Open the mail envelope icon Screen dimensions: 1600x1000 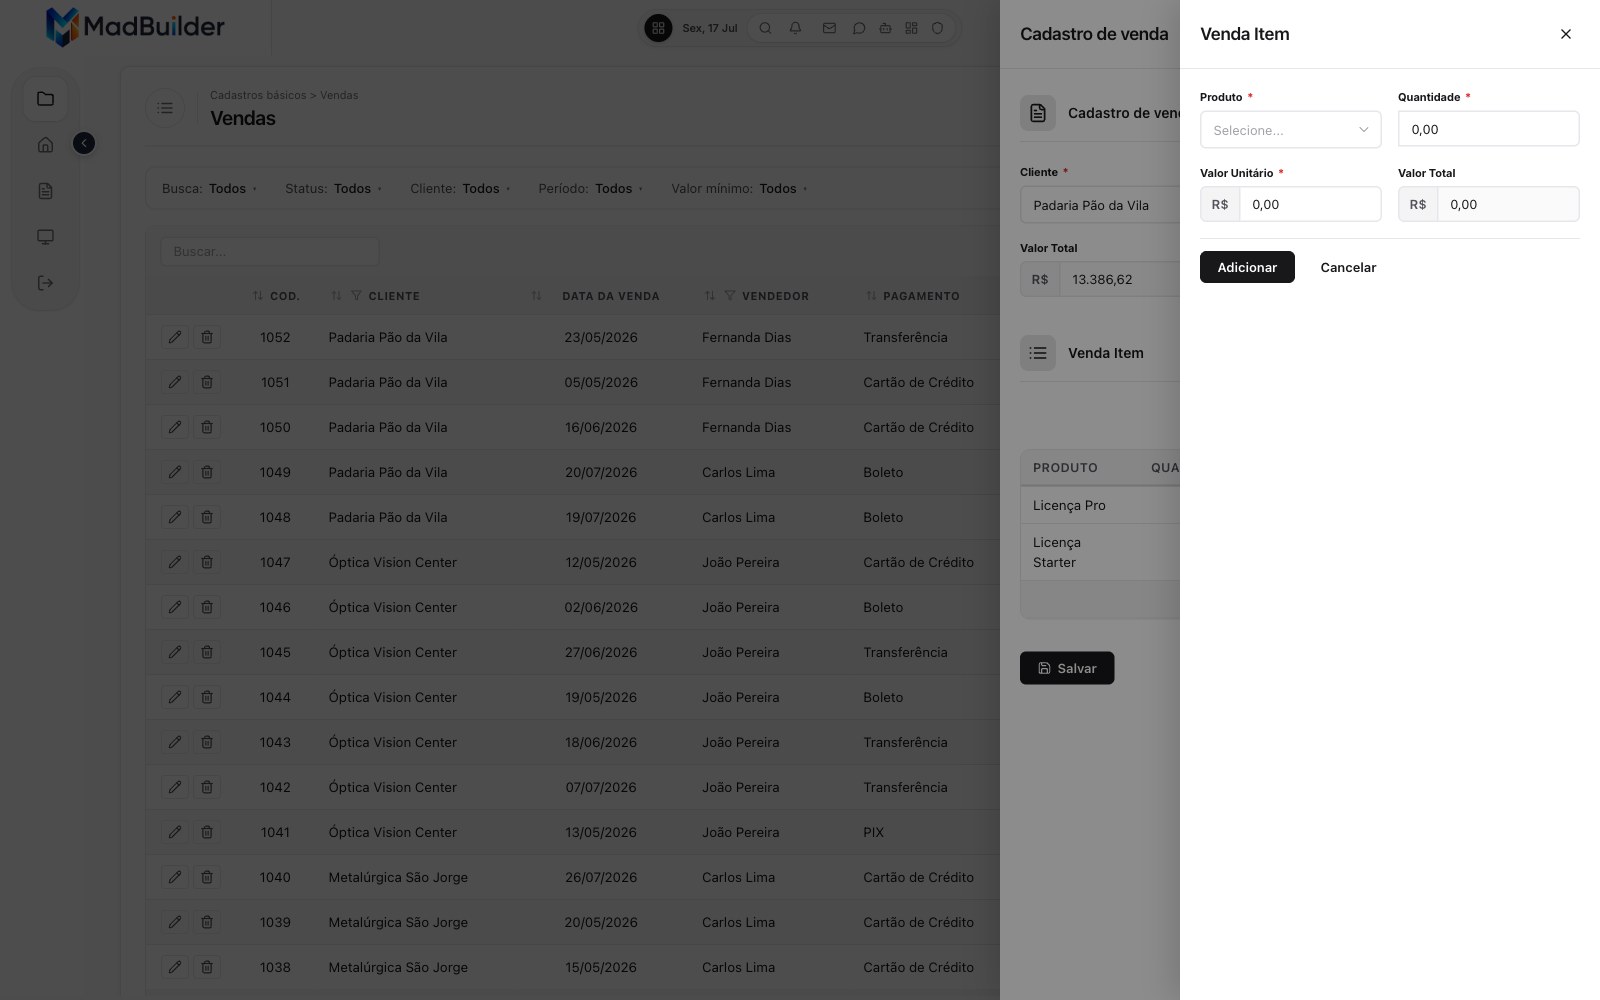[x=829, y=28]
